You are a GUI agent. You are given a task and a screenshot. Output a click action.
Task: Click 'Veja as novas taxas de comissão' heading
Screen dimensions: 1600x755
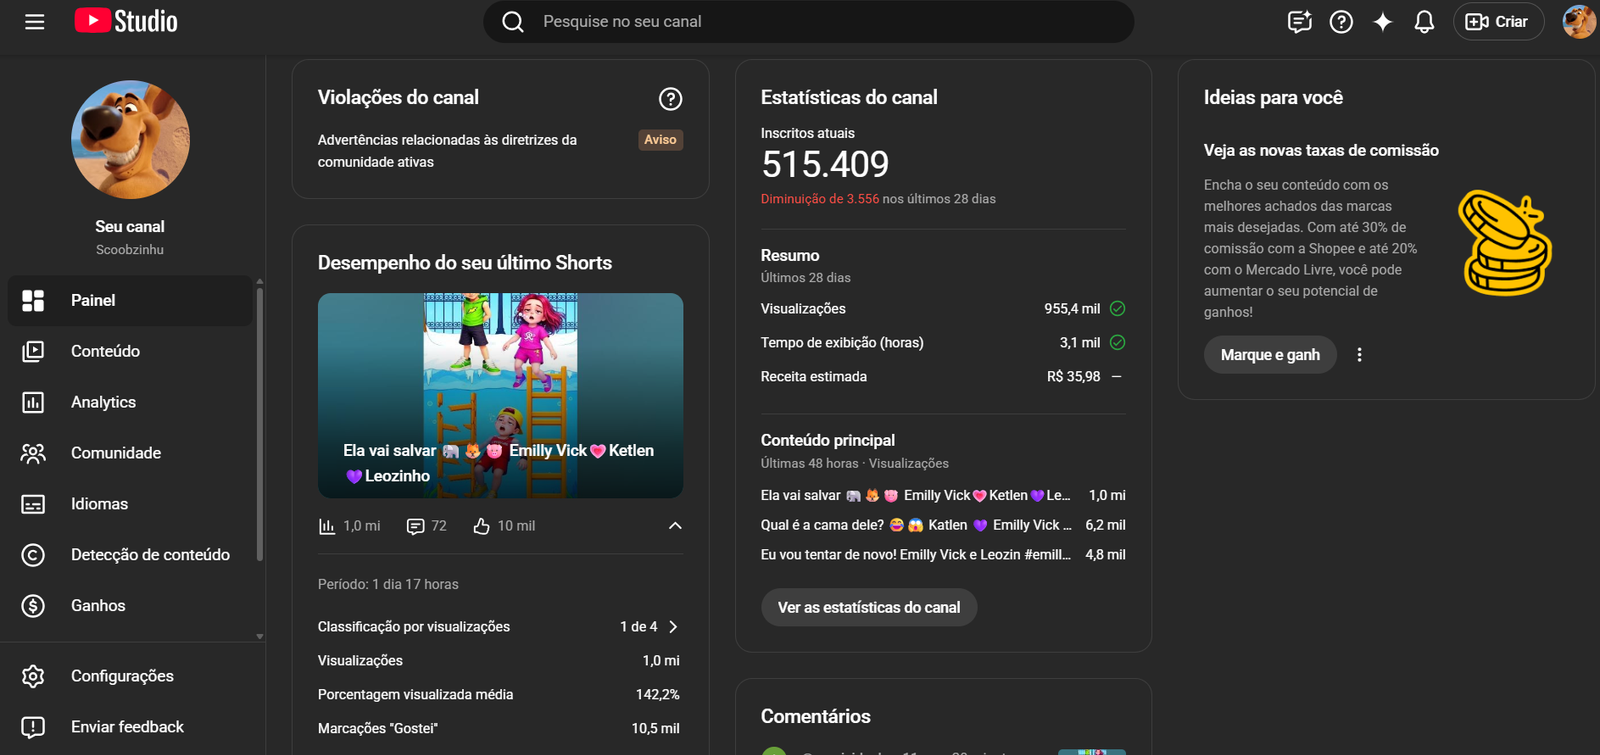click(x=1321, y=150)
